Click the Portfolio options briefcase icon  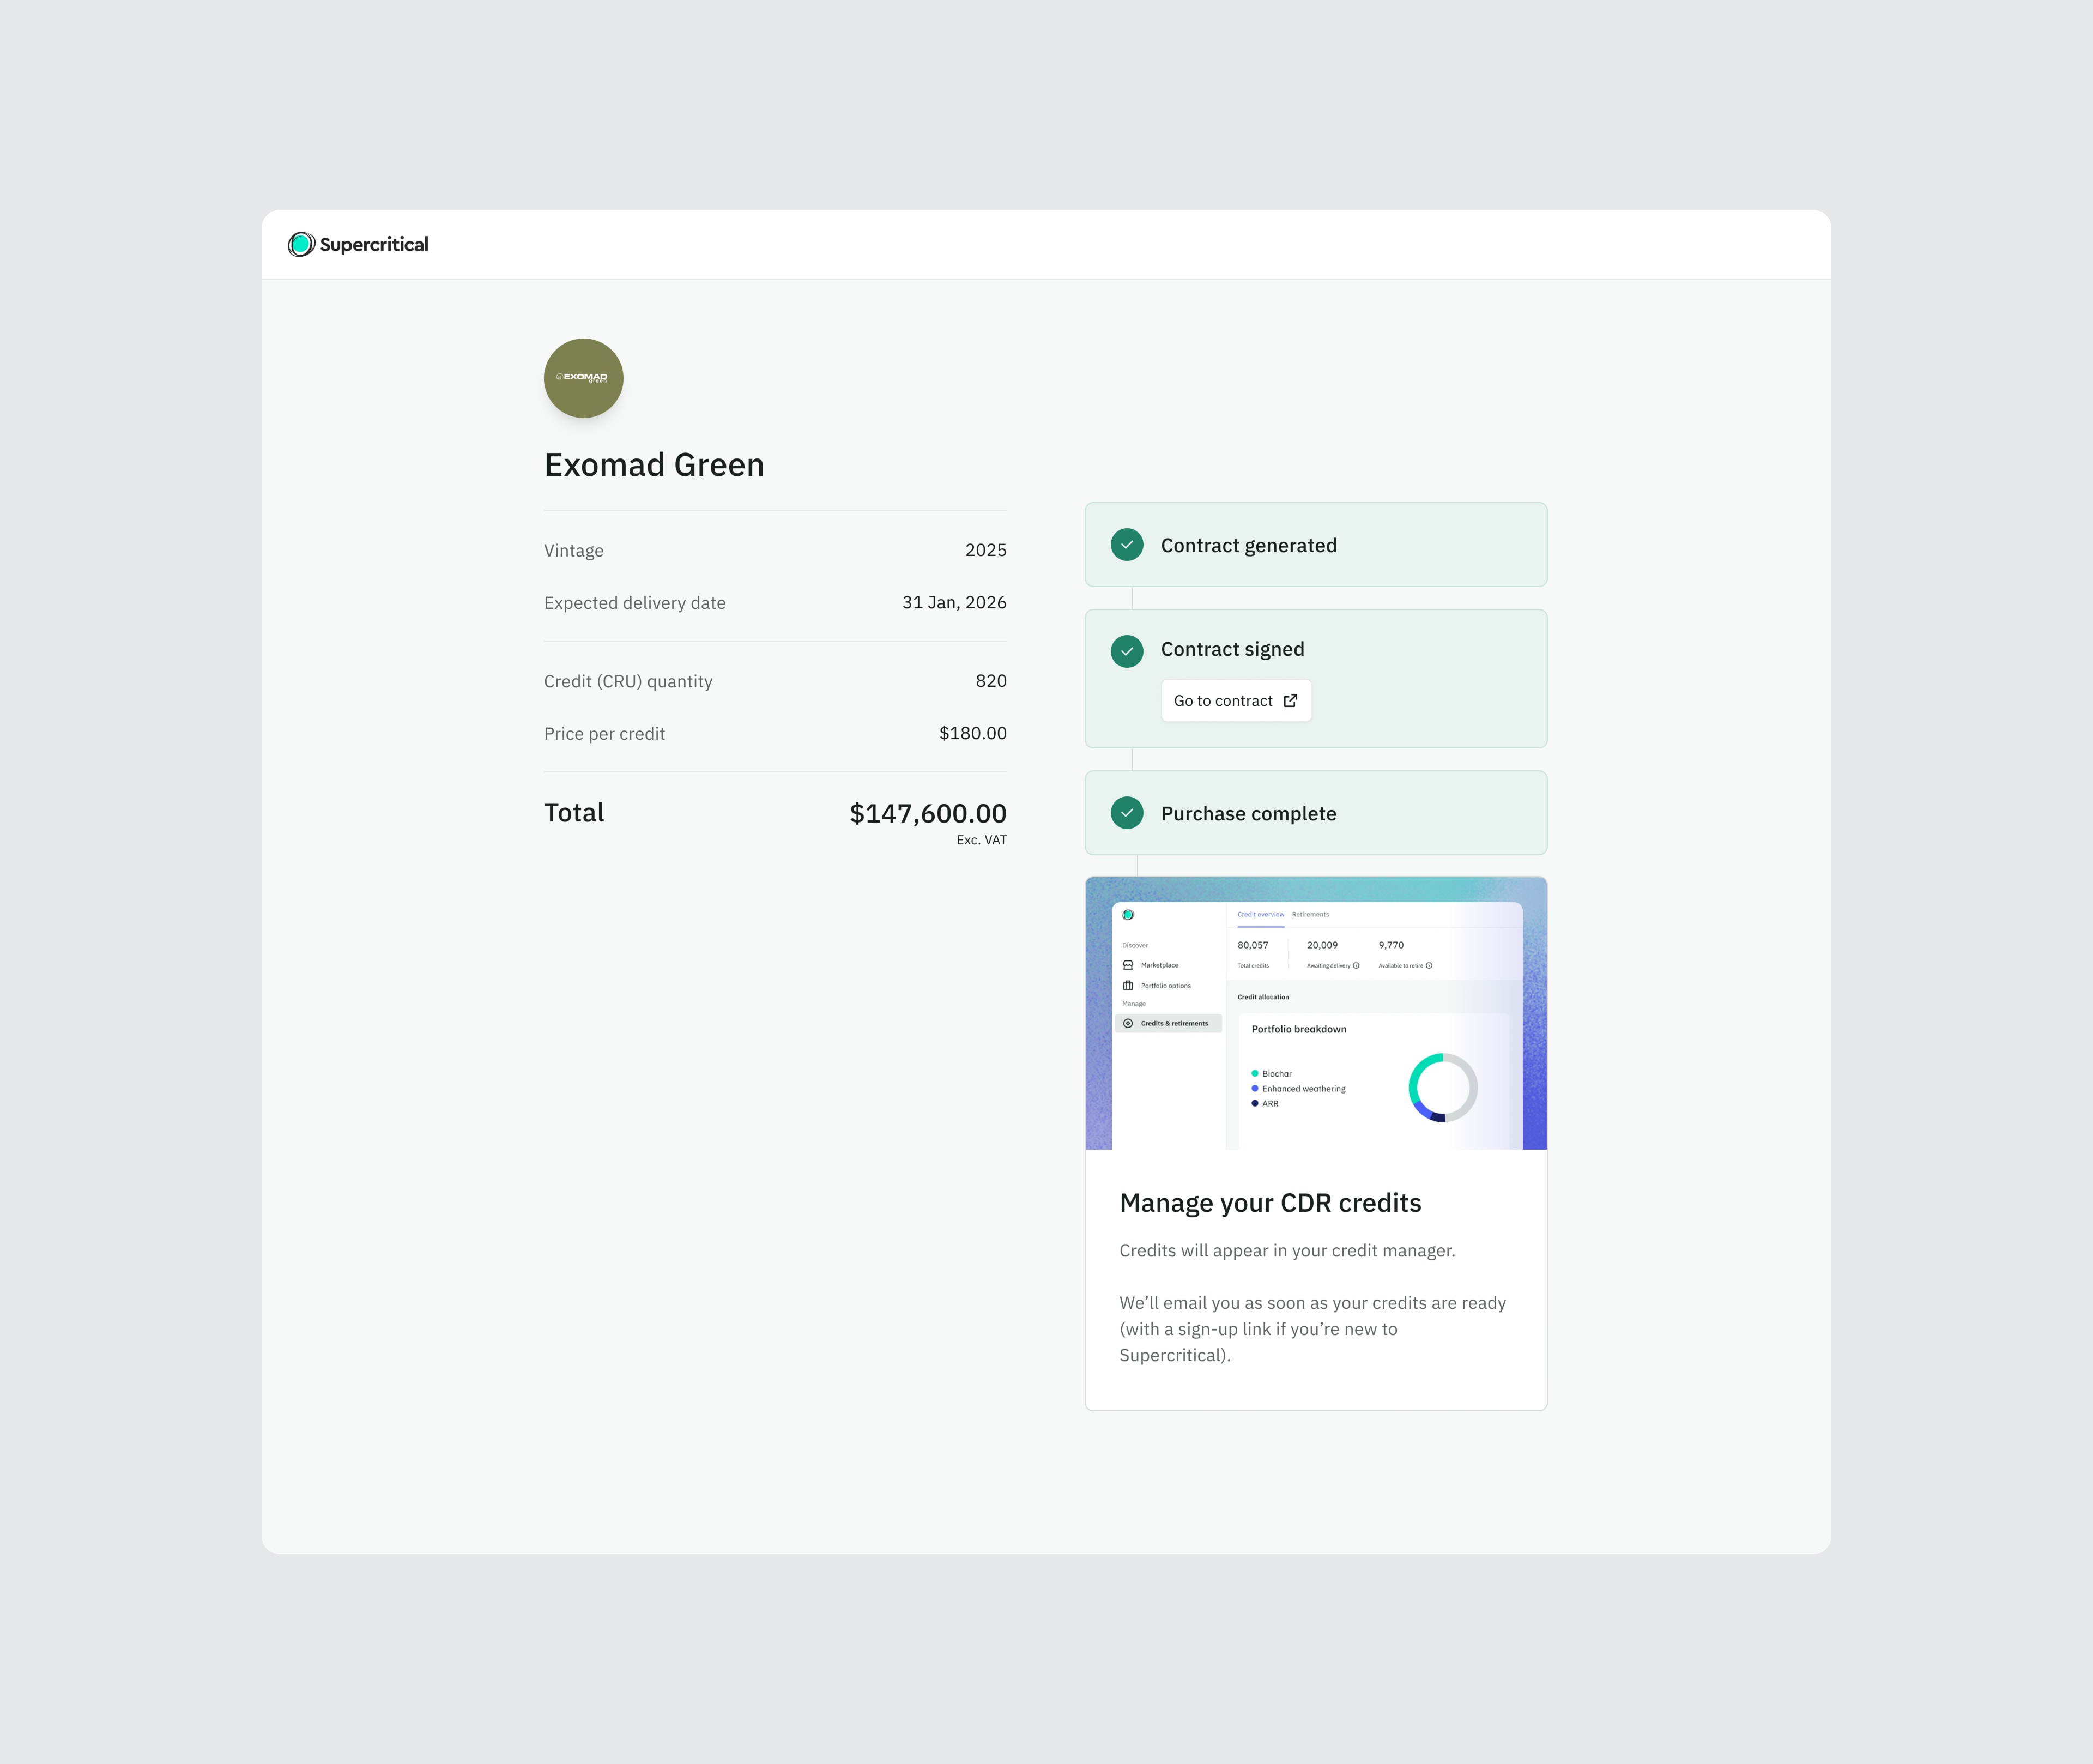1128,986
